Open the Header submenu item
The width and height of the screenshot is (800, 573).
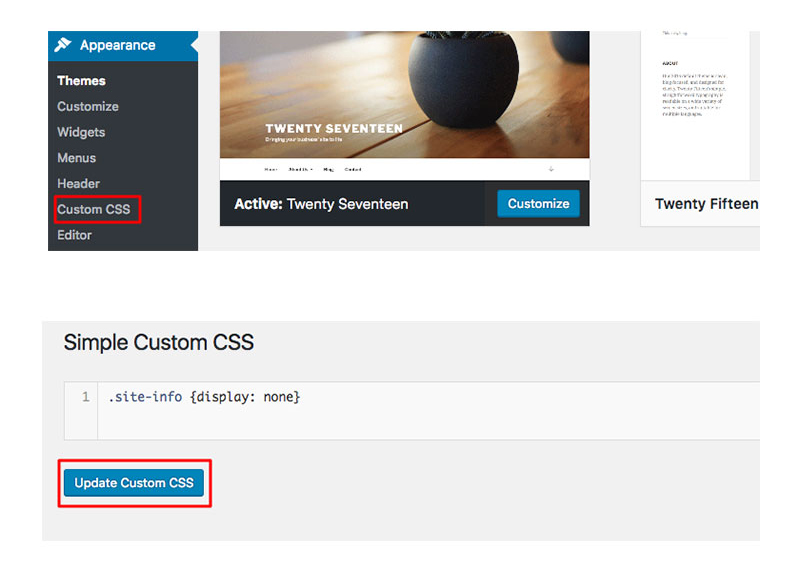click(x=79, y=184)
